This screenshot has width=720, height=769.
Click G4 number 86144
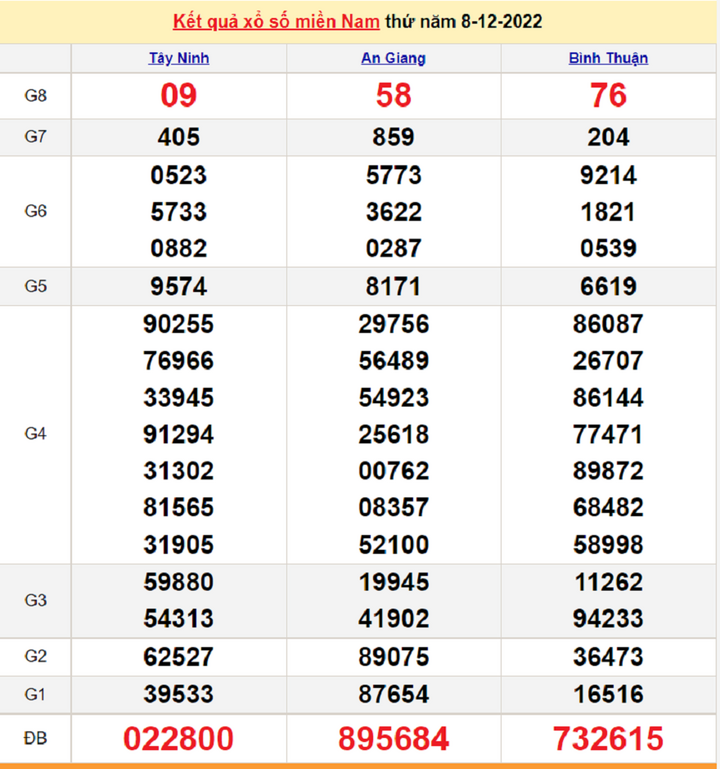click(x=608, y=398)
